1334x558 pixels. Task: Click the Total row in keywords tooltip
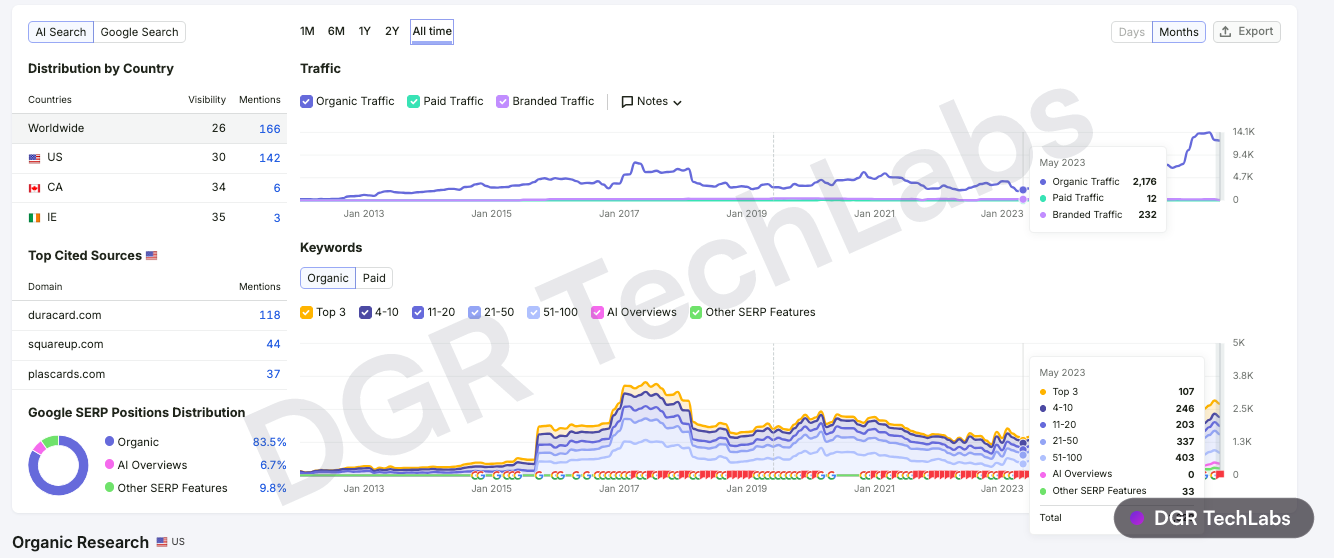pos(1118,518)
